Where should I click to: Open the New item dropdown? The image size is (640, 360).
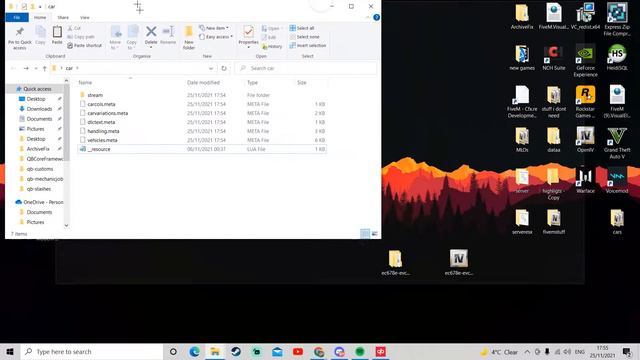(x=213, y=28)
